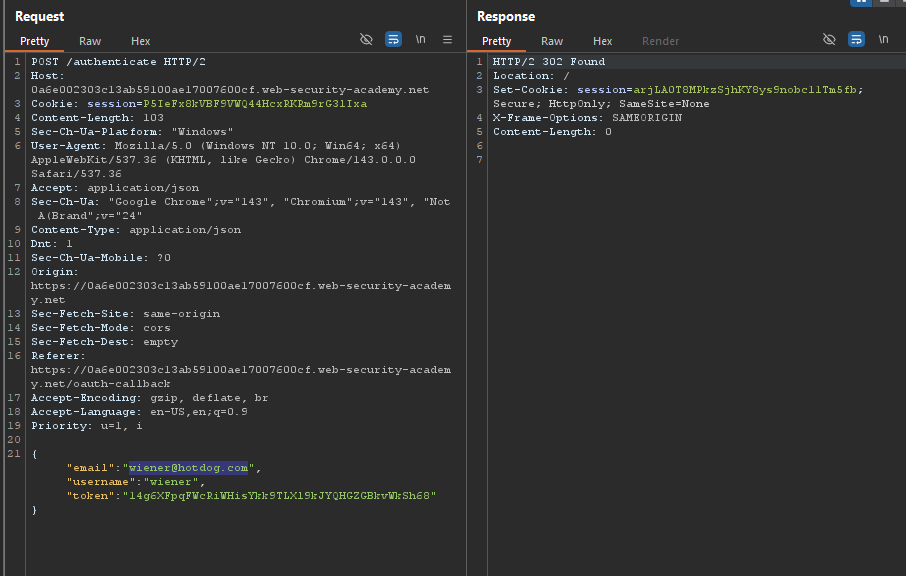Image resolution: width=906 pixels, height=576 pixels.
Task: Toggle show newline characters in Request pane
Action: click(x=421, y=39)
